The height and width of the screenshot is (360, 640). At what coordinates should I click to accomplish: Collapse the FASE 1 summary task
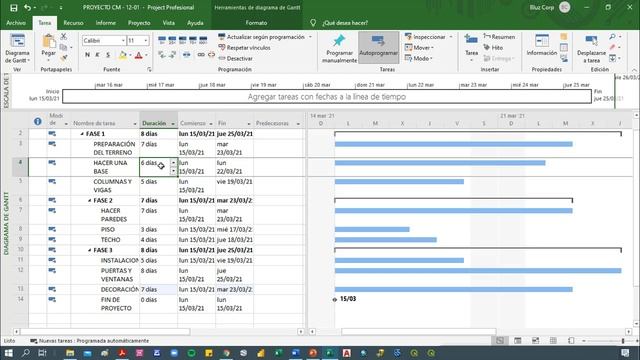click(x=82, y=134)
